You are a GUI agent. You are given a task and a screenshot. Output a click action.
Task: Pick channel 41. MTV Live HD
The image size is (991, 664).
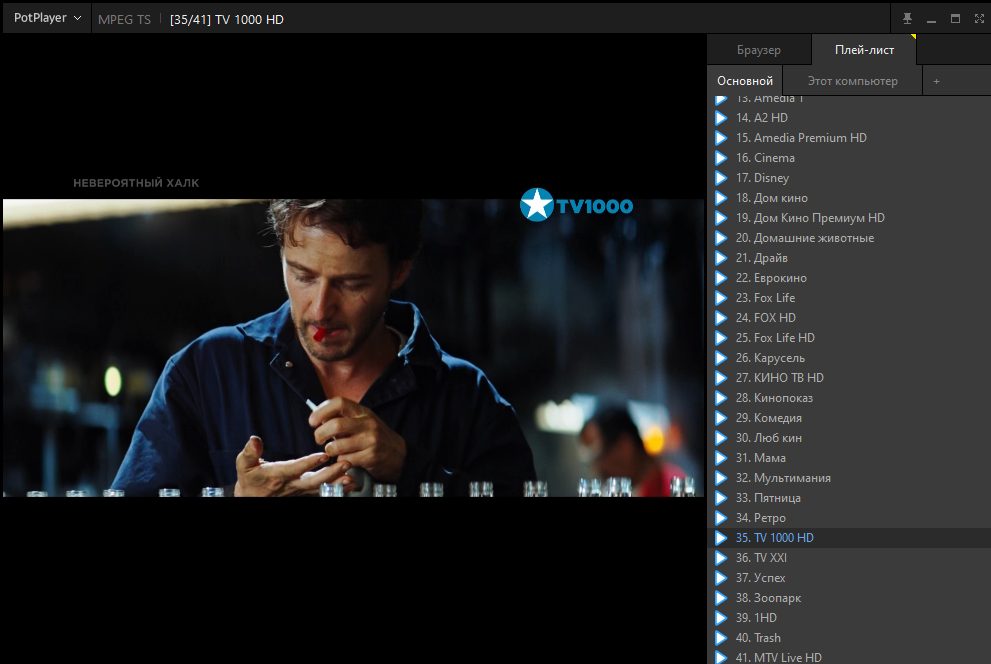(849, 658)
